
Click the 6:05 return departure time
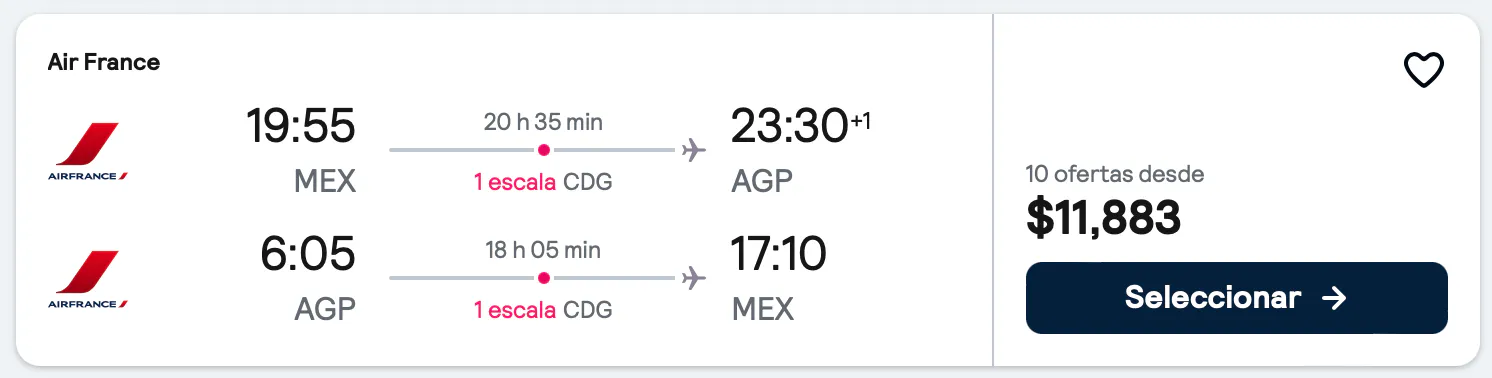point(308,254)
